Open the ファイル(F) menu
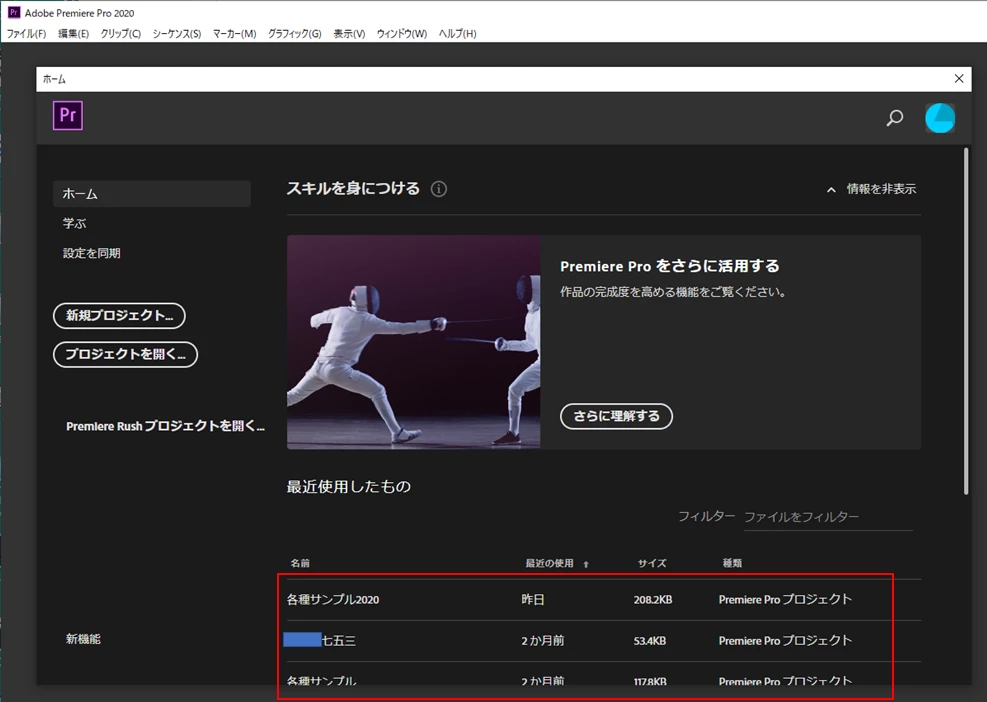 point(26,34)
